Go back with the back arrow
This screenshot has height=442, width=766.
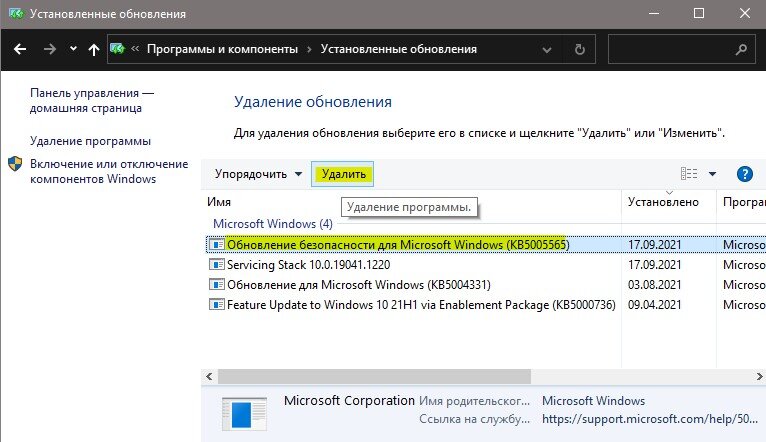(20, 49)
